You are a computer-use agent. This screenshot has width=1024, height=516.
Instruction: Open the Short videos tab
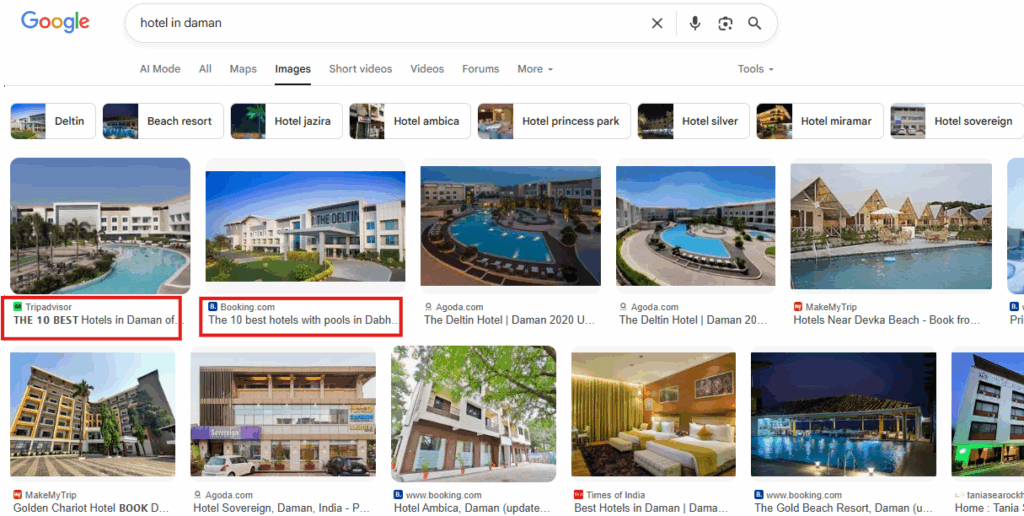(360, 69)
